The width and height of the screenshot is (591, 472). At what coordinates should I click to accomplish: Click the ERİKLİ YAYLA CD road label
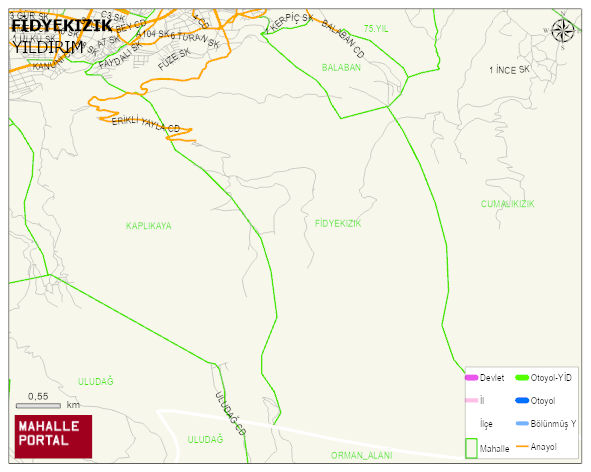click(x=146, y=124)
